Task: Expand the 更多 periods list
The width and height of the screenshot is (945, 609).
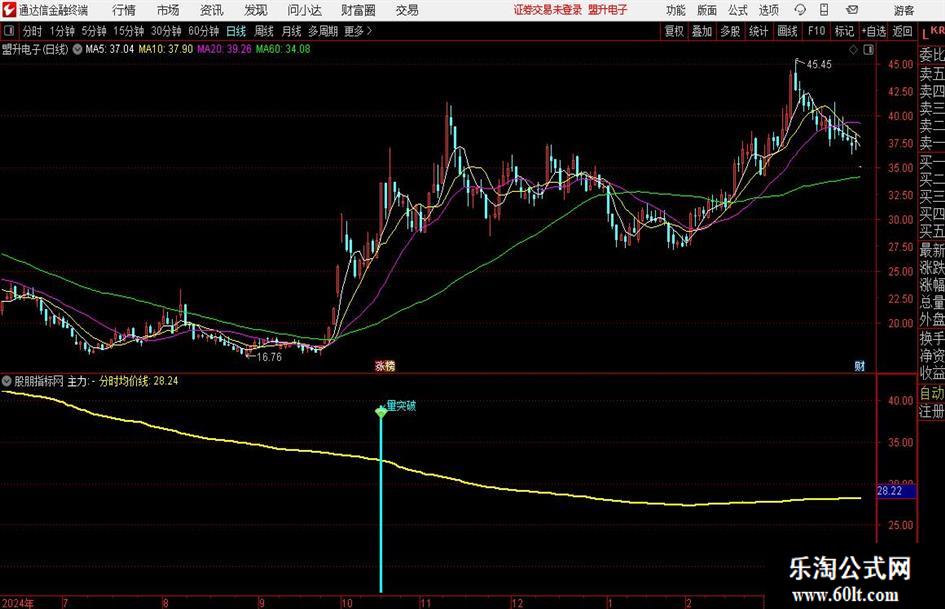Action: [358, 31]
